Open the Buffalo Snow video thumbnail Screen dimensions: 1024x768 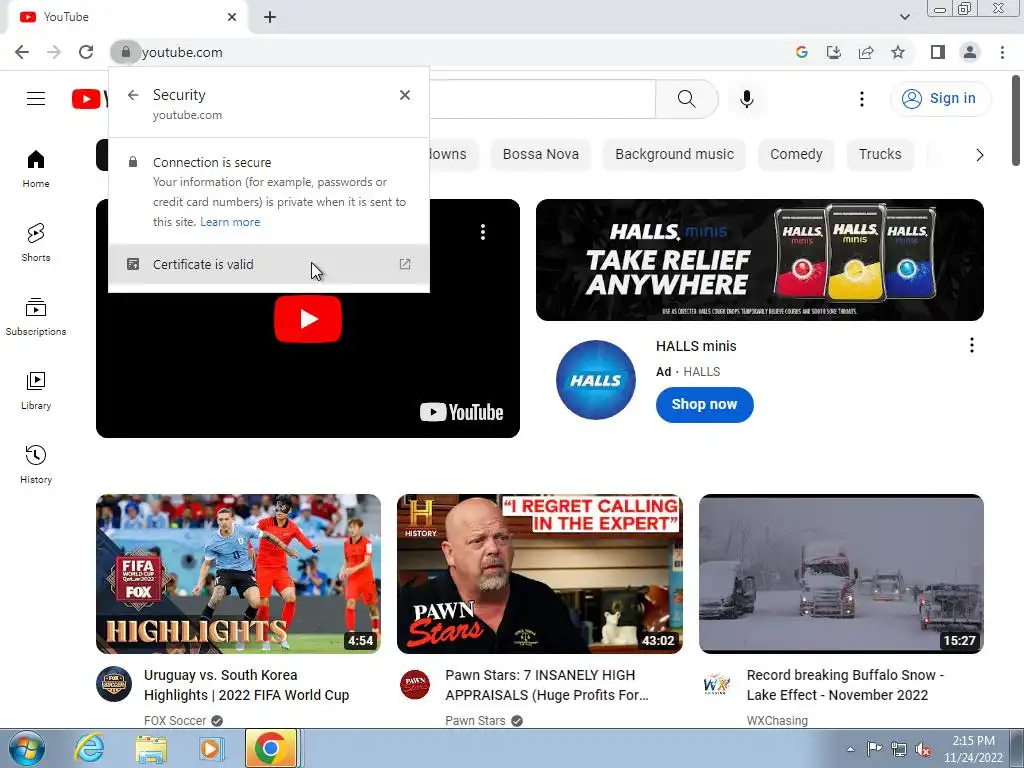point(841,573)
